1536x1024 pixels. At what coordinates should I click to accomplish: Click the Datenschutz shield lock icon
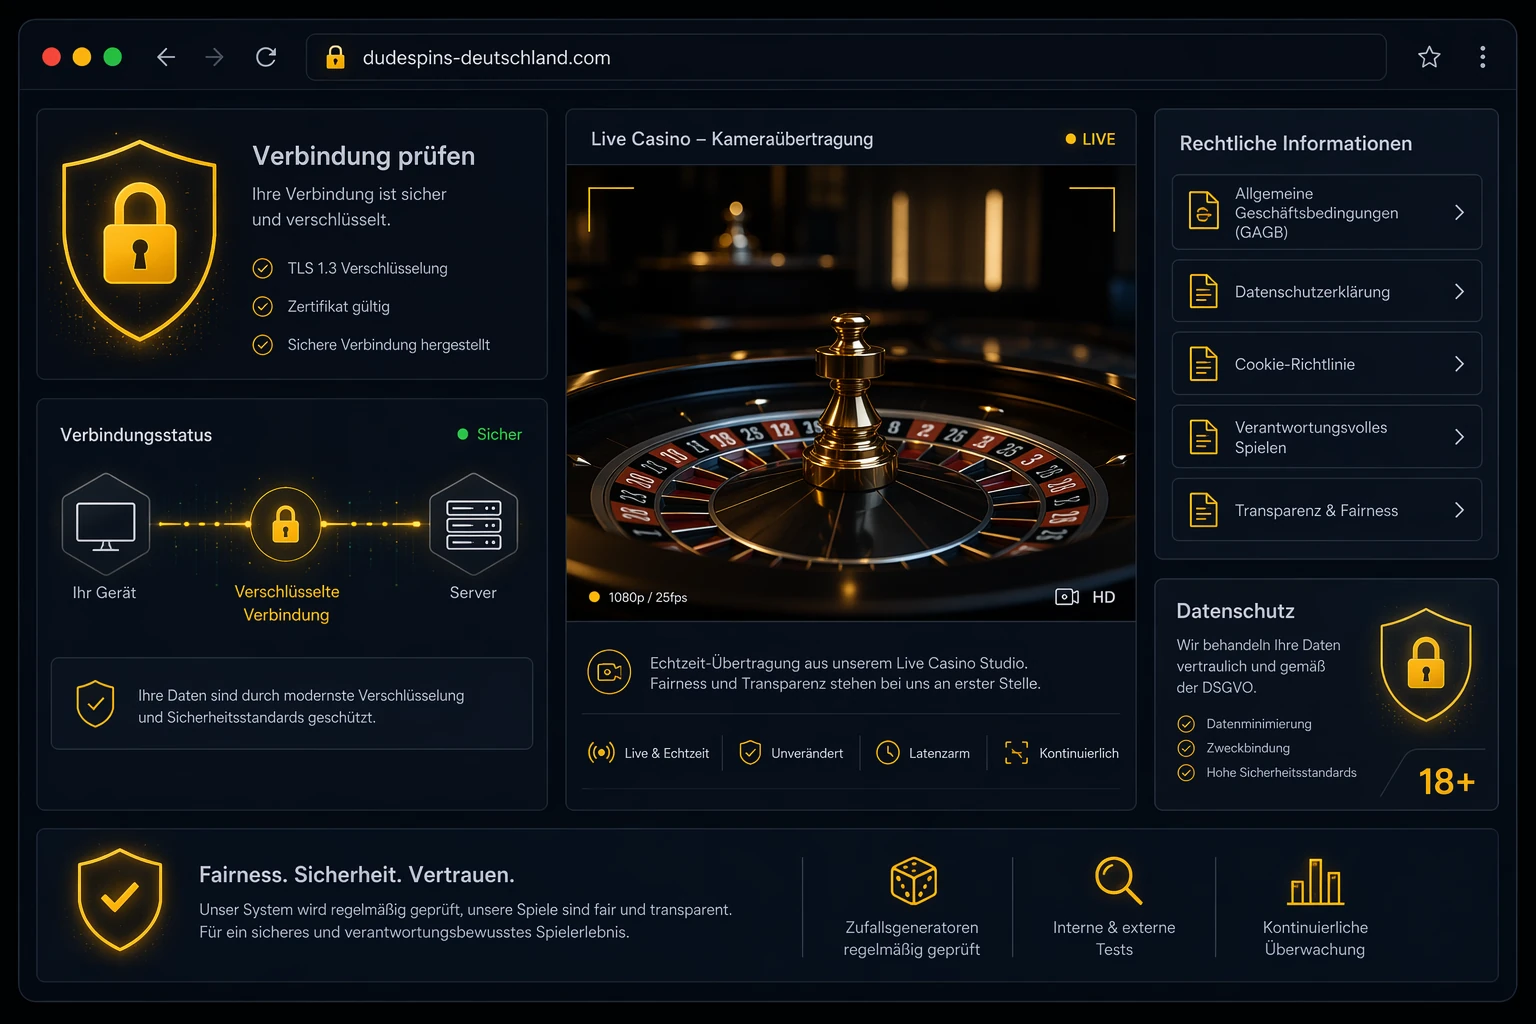point(1426,665)
